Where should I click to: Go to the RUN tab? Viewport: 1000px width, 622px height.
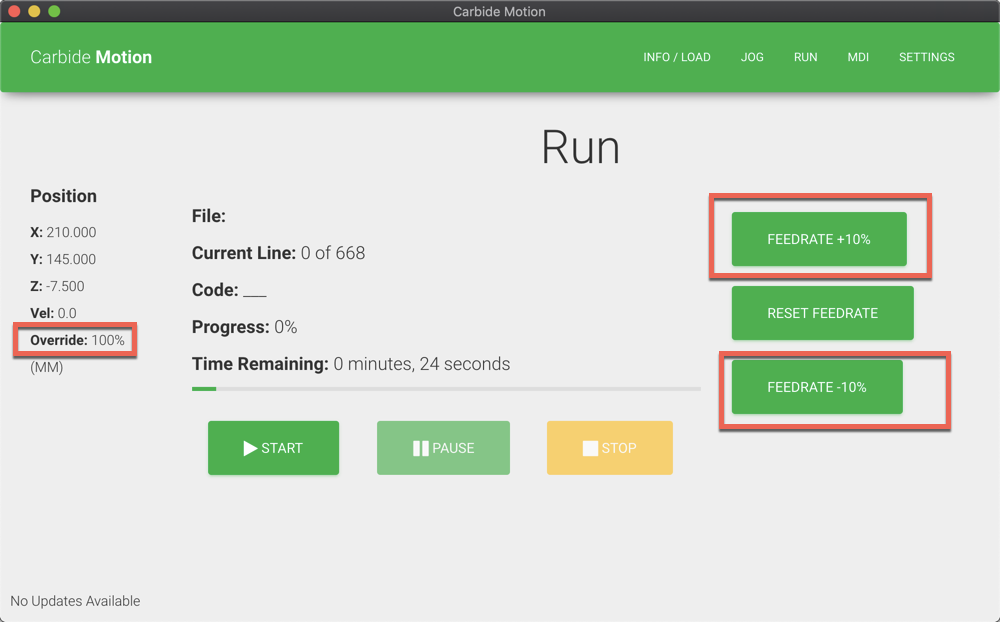[x=805, y=57]
